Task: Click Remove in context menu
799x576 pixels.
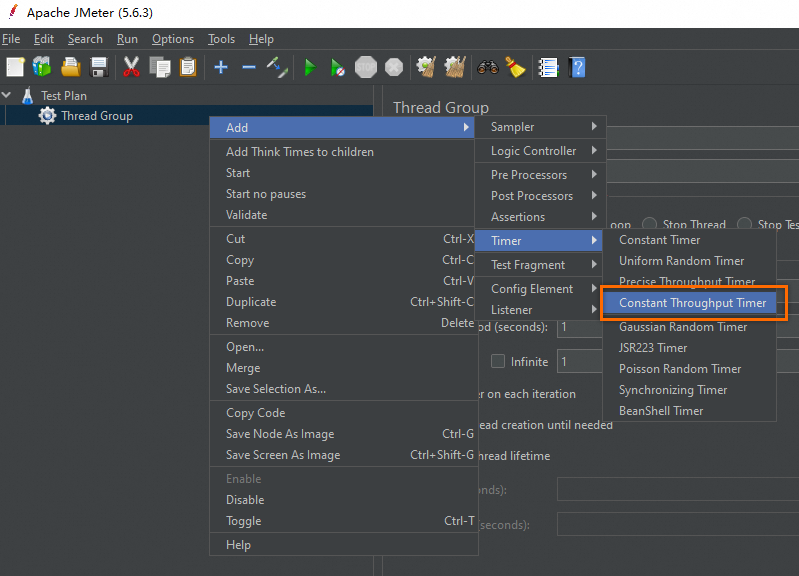Action: (x=343, y=323)
